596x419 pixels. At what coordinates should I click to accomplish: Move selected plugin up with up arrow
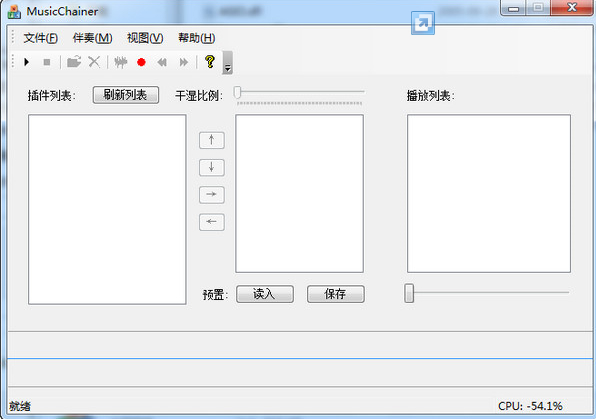[212, 140]
